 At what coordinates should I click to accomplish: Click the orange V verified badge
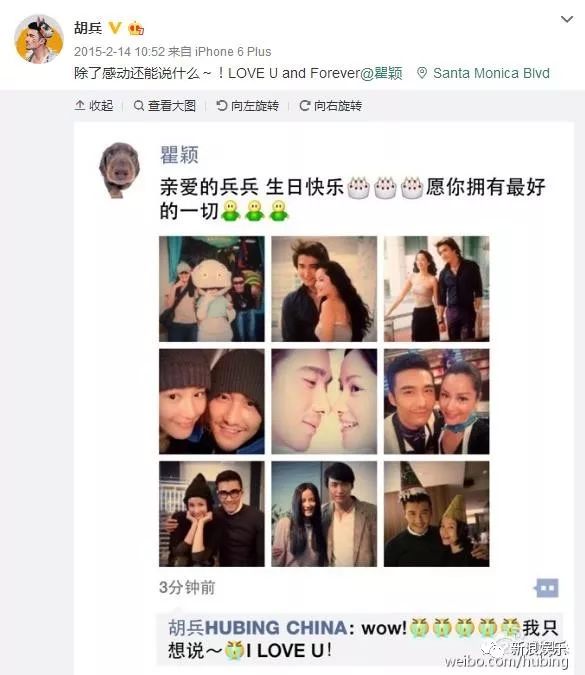point(115,28)
